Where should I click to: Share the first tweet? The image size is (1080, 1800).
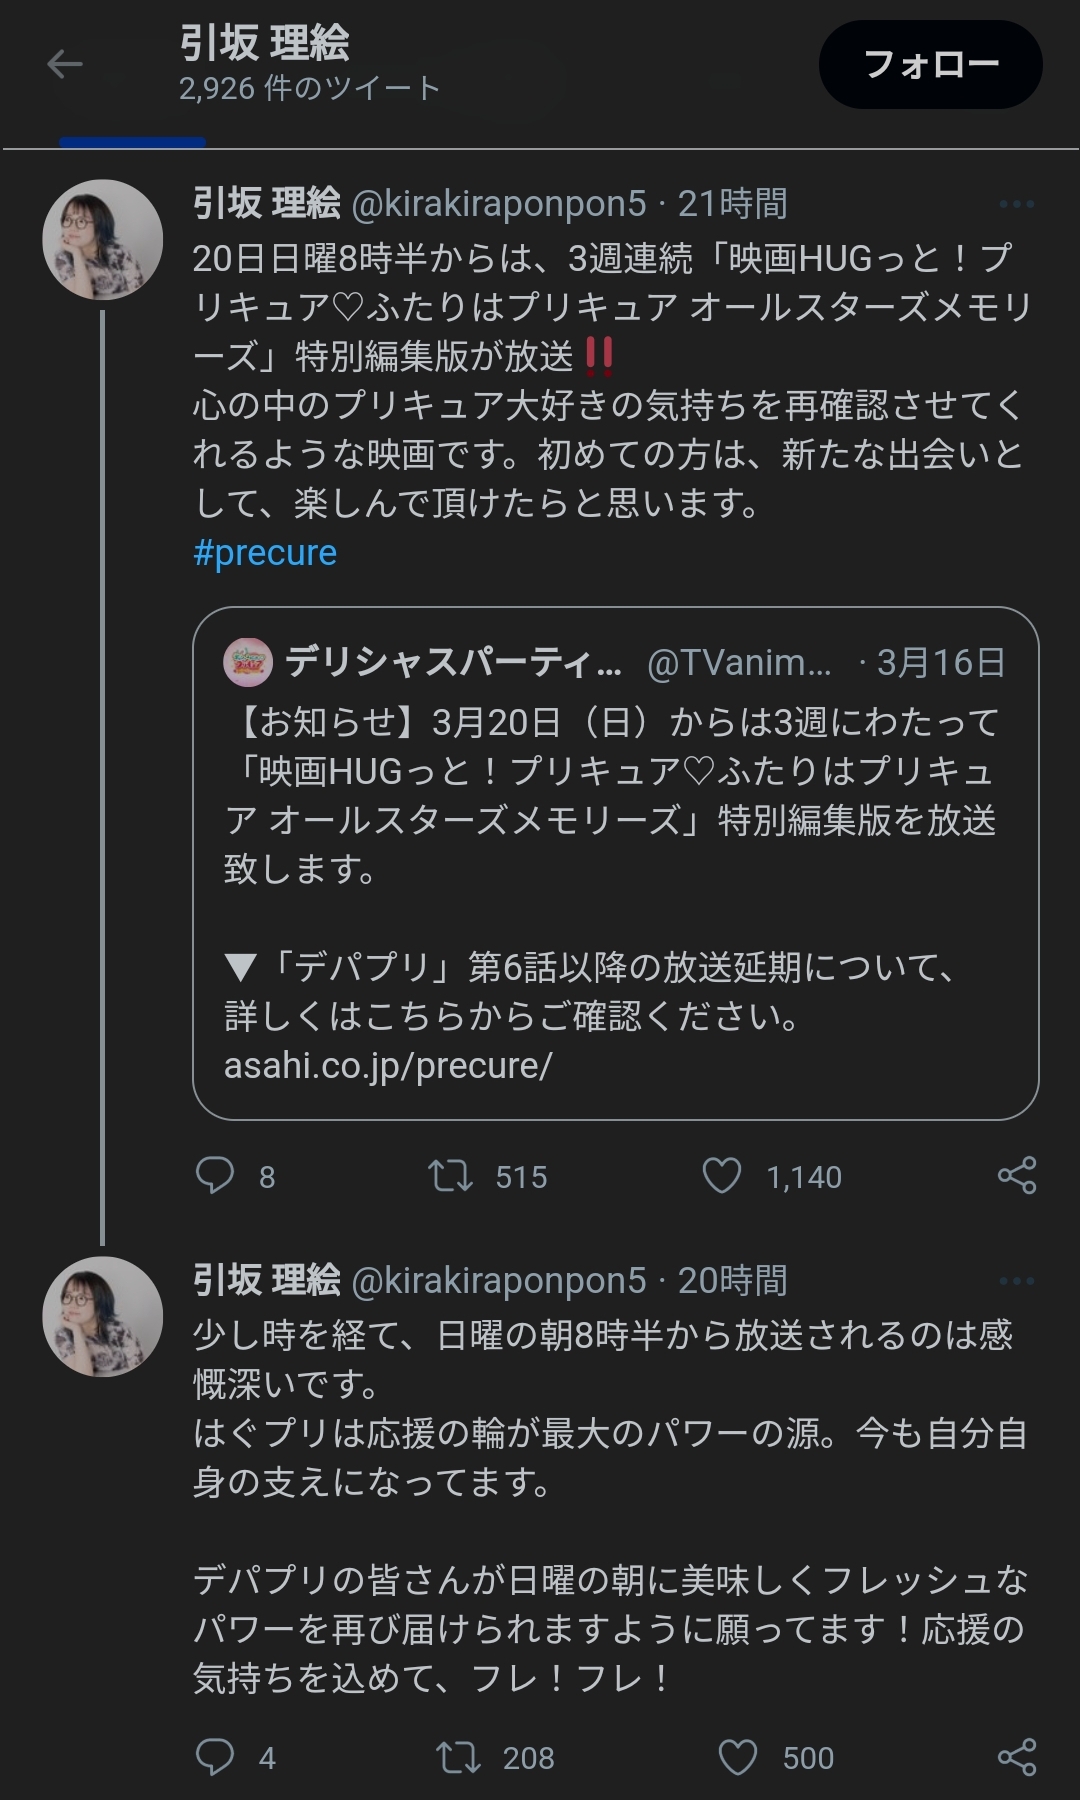pos(1017,1176)
